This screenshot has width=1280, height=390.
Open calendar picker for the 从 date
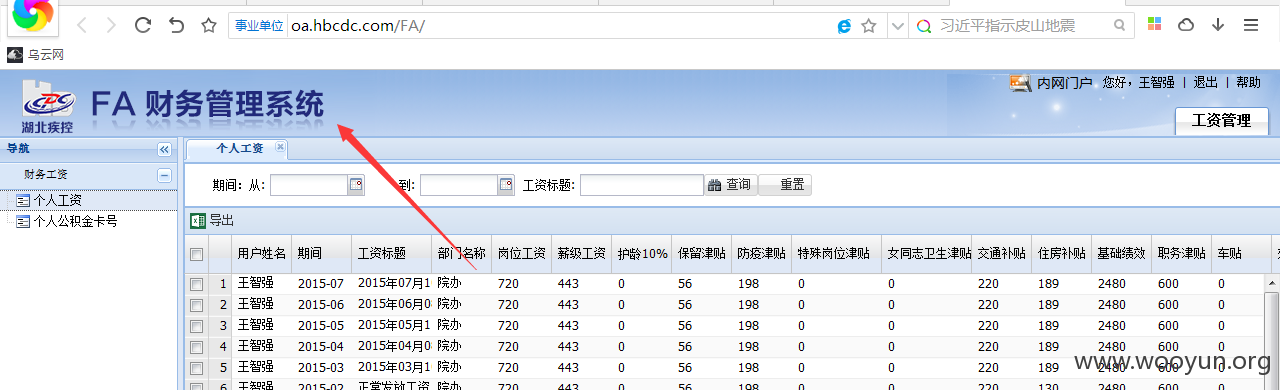(x=356, y=185)
